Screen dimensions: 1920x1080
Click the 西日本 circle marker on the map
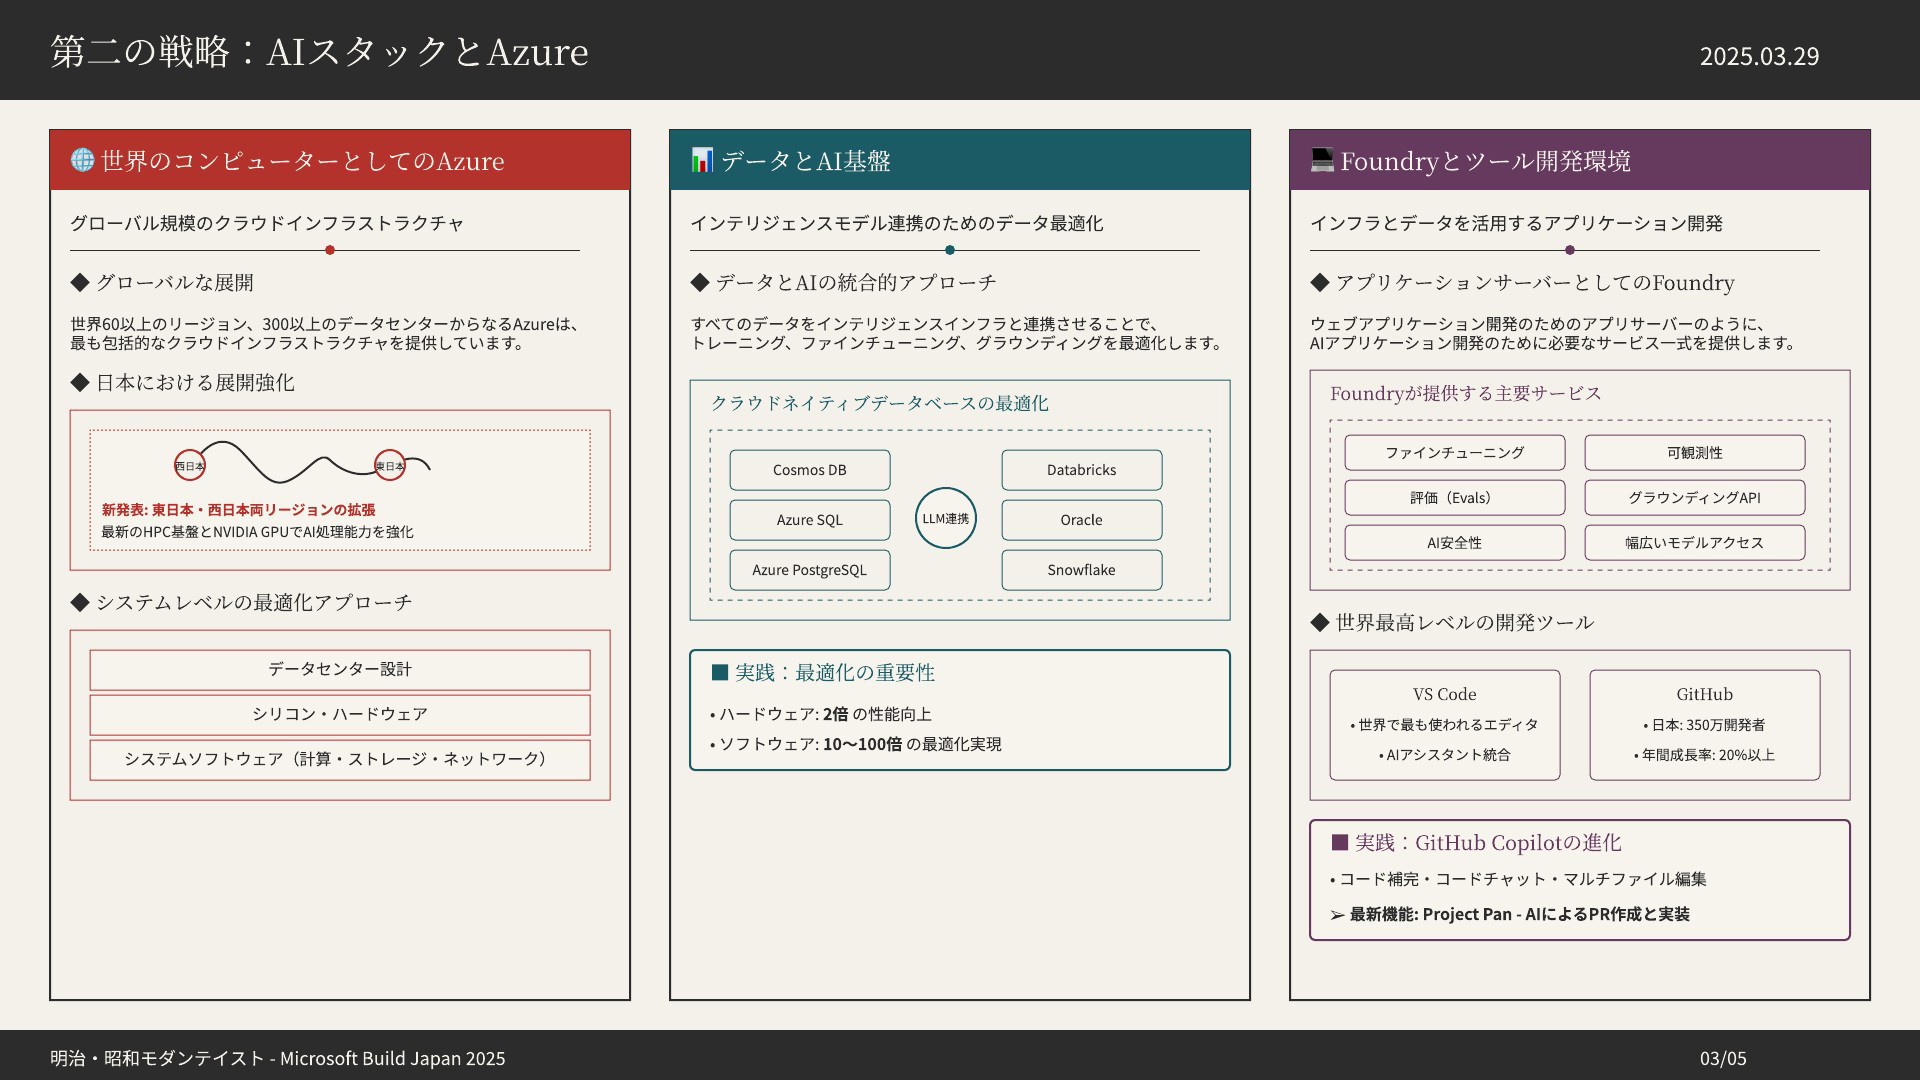190,466
